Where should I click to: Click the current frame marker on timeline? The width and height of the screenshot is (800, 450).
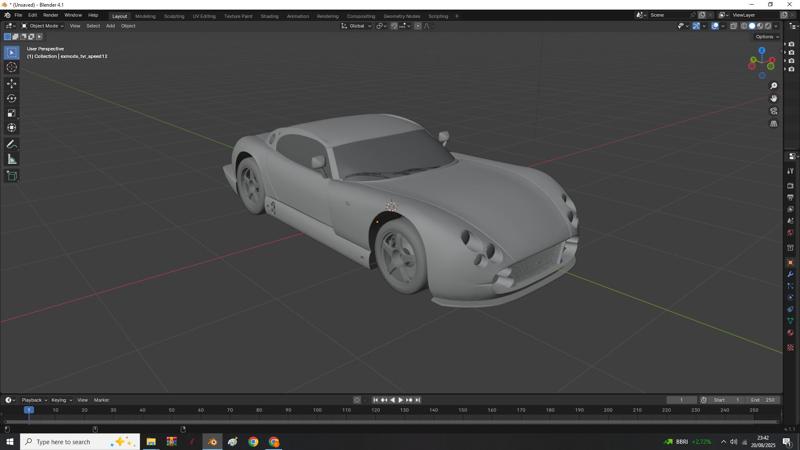29,410
